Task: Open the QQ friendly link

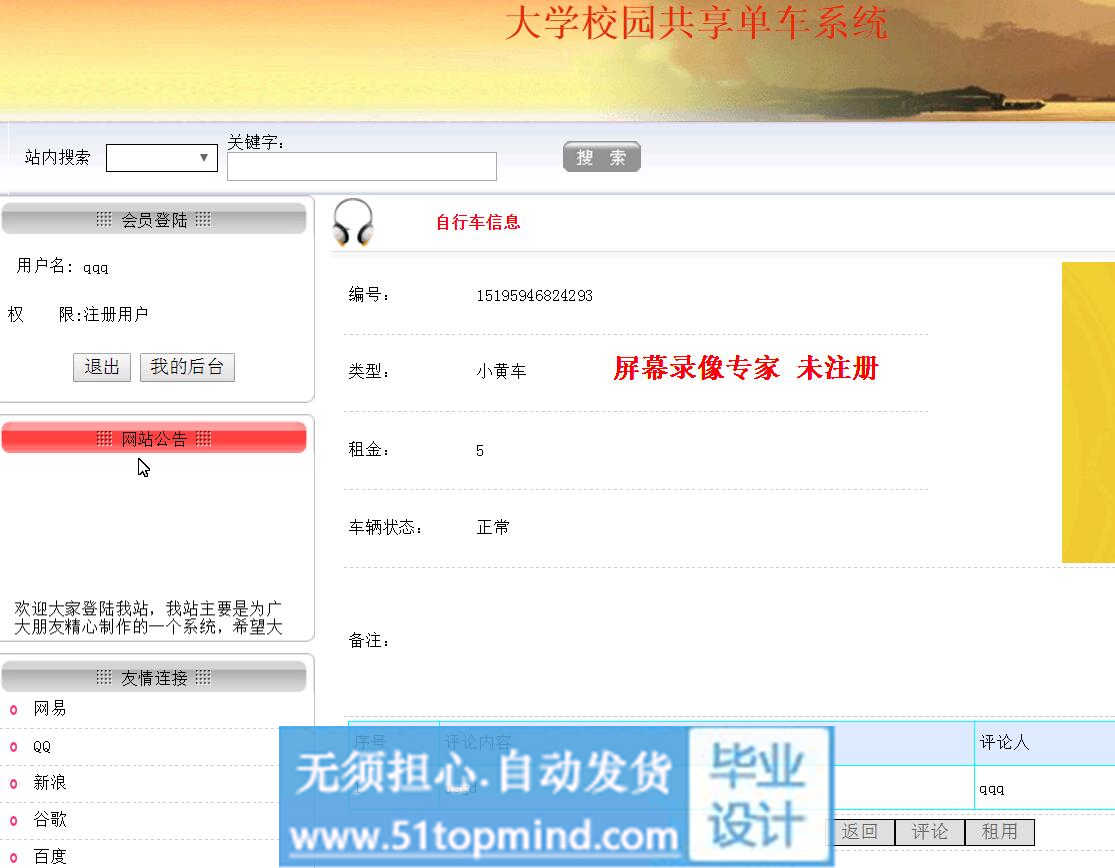Action: (42, 746)
